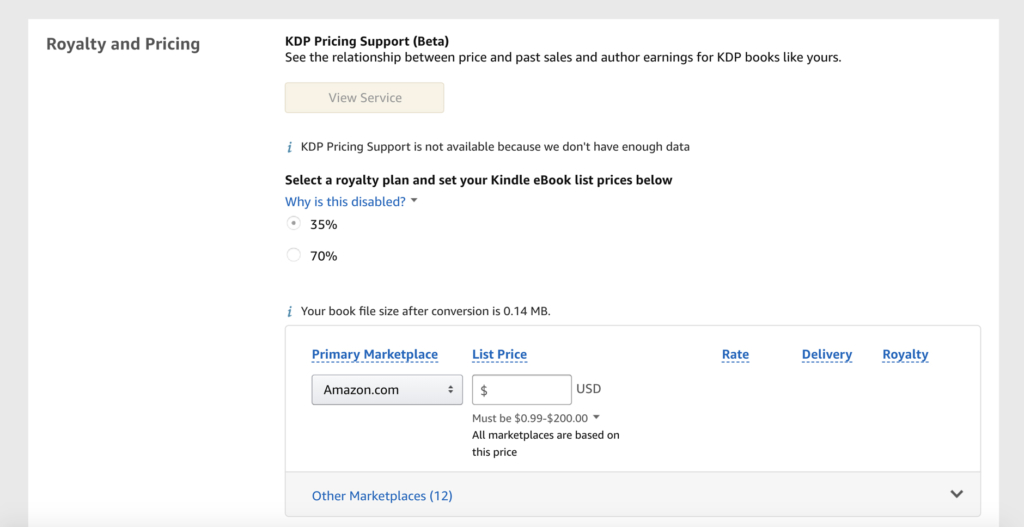Select the 70% royalty plan
The width and height of the screenshot is (1024, 527).
click(293, 255)
